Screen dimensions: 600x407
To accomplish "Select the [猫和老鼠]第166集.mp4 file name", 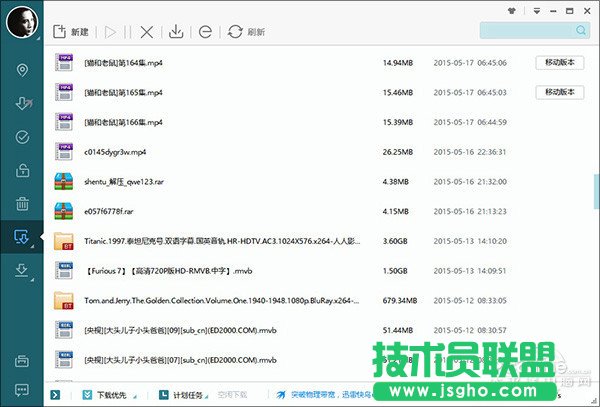I will 123,122.
